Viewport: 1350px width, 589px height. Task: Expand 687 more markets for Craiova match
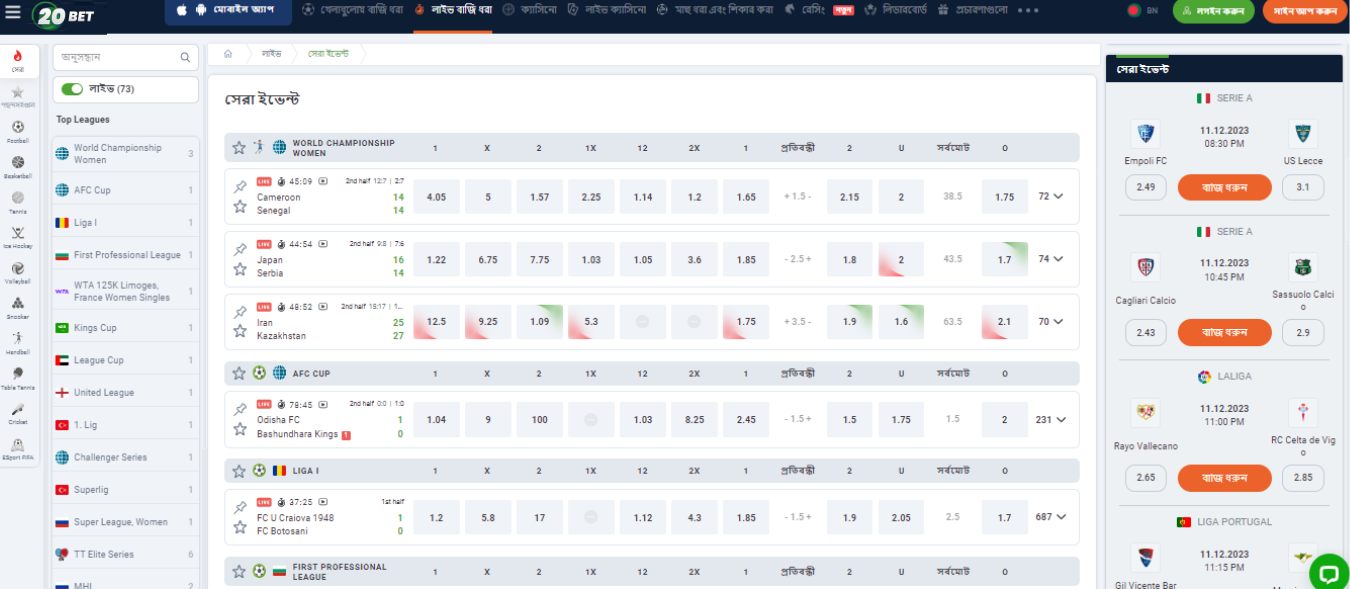1051,517
